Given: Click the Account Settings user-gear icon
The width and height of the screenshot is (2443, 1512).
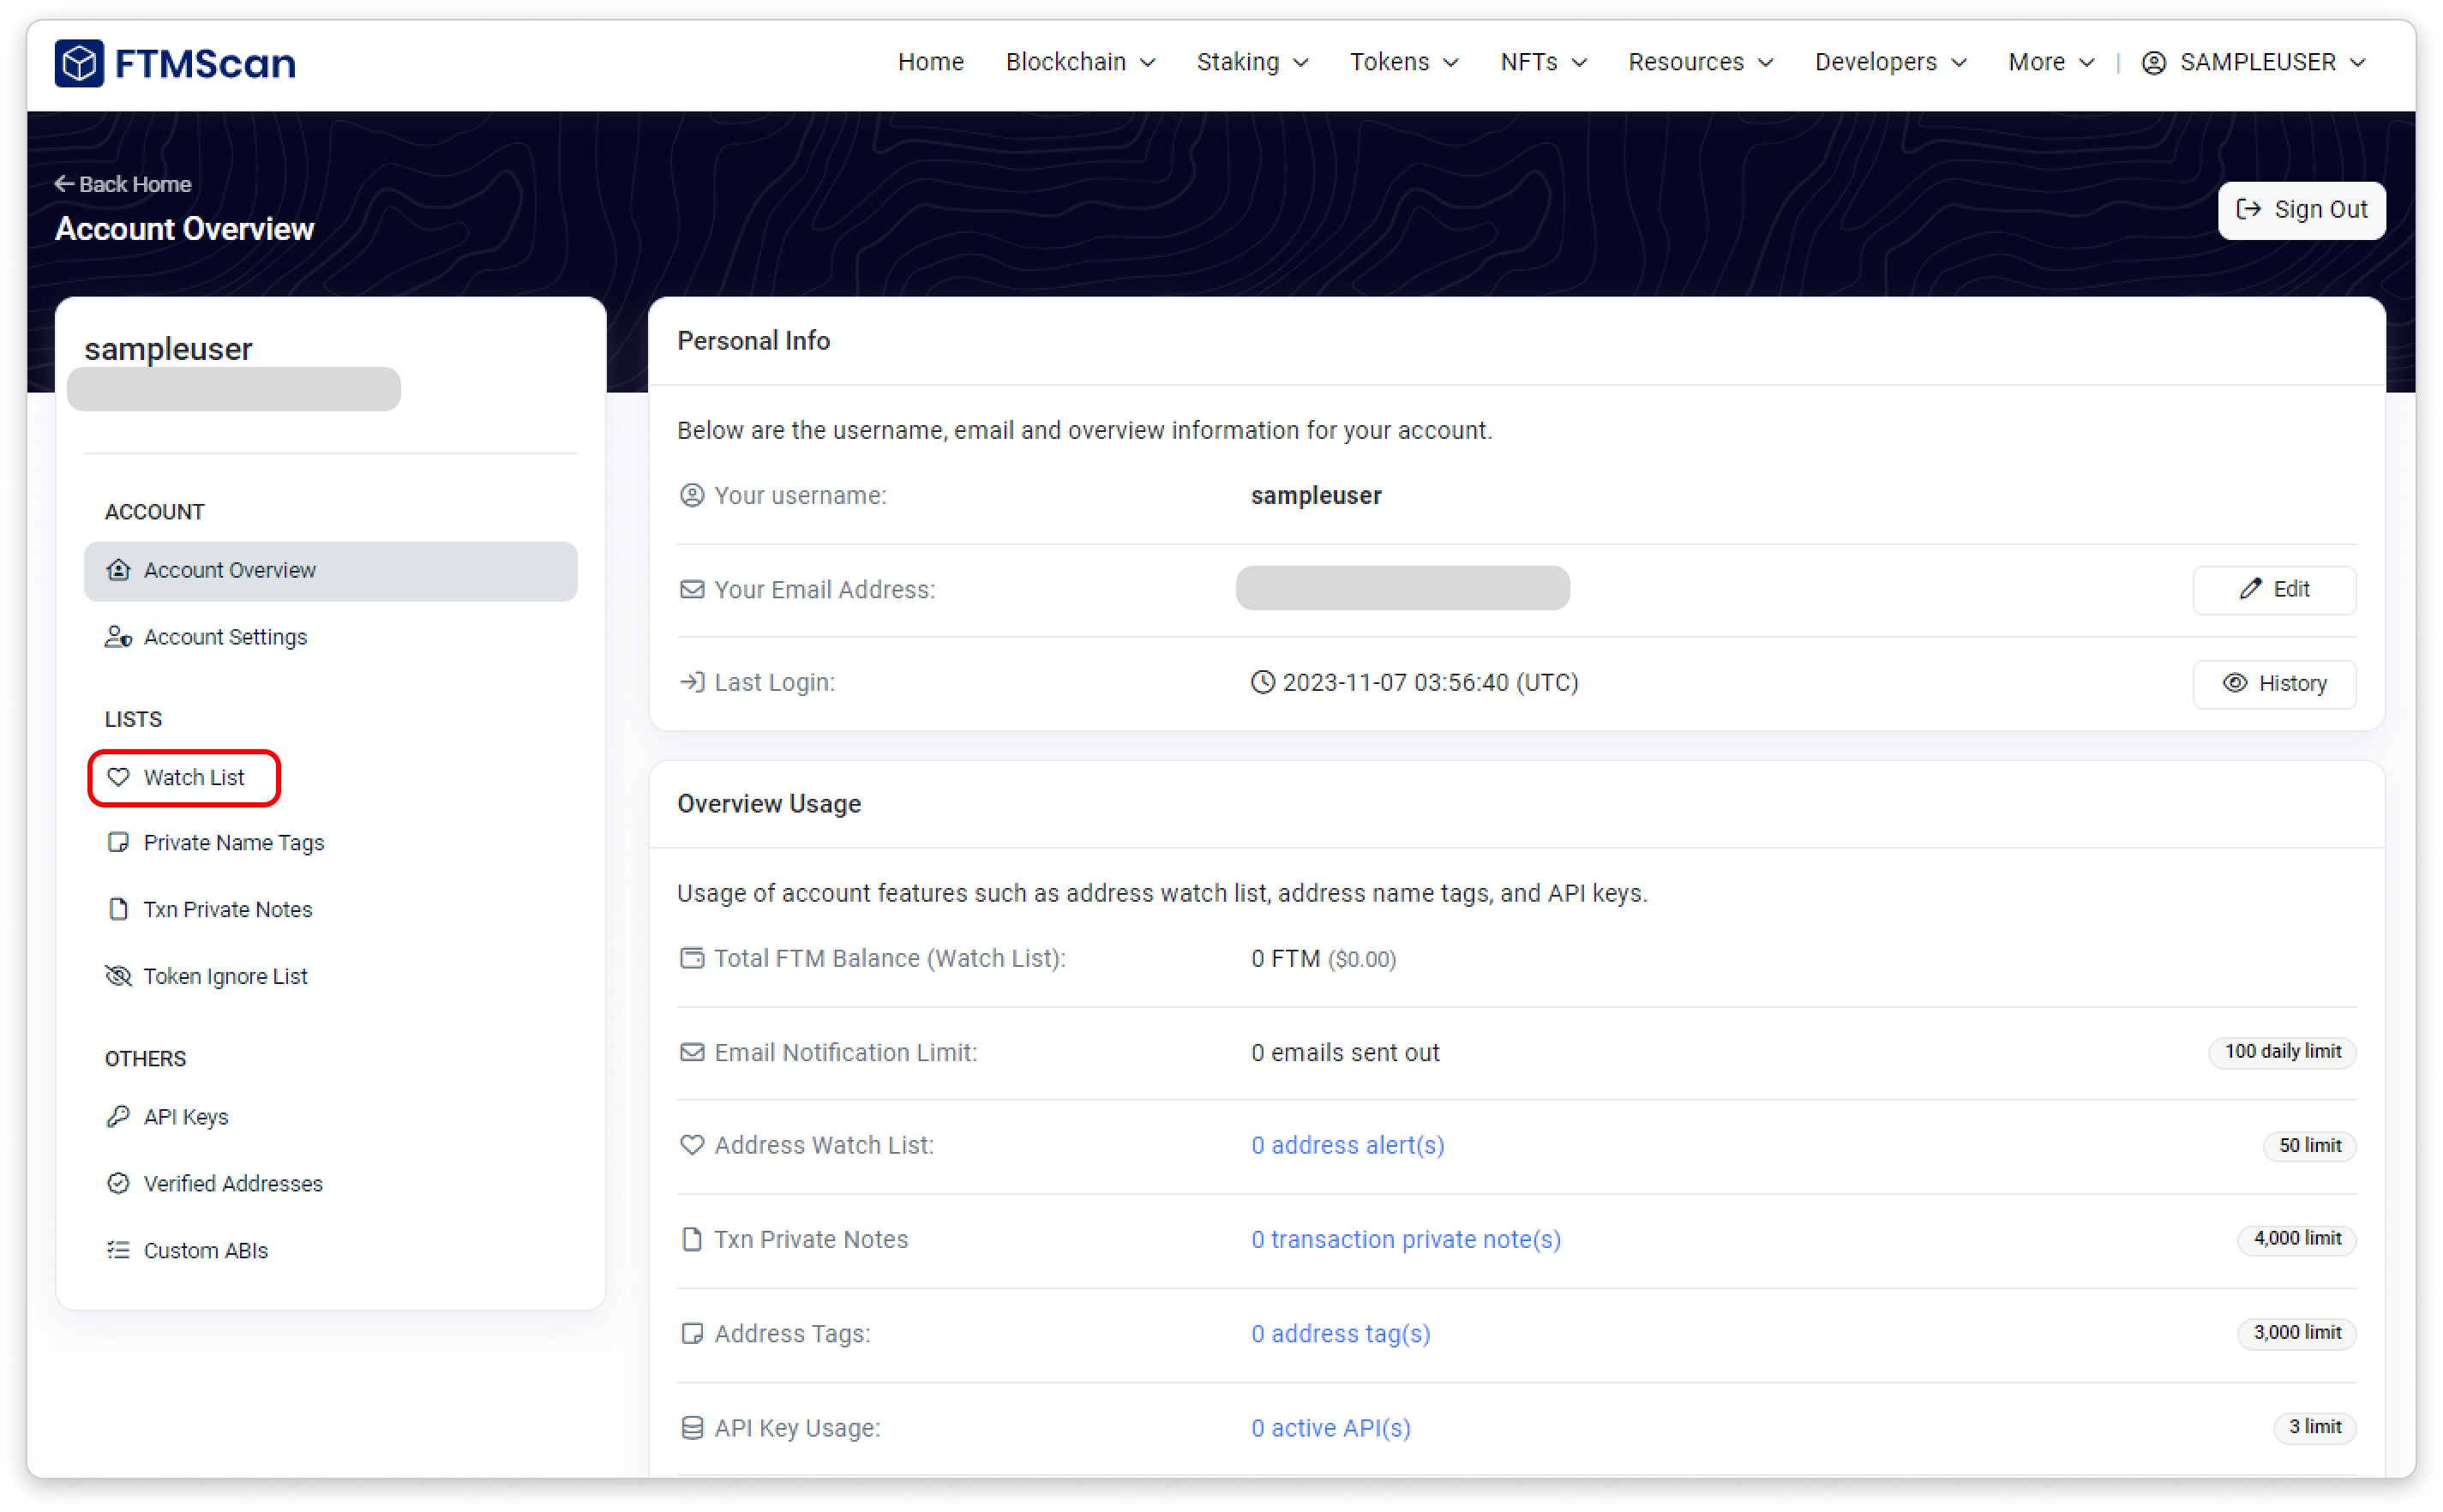Looking at the screenshot, I should [x=118, y=637].
